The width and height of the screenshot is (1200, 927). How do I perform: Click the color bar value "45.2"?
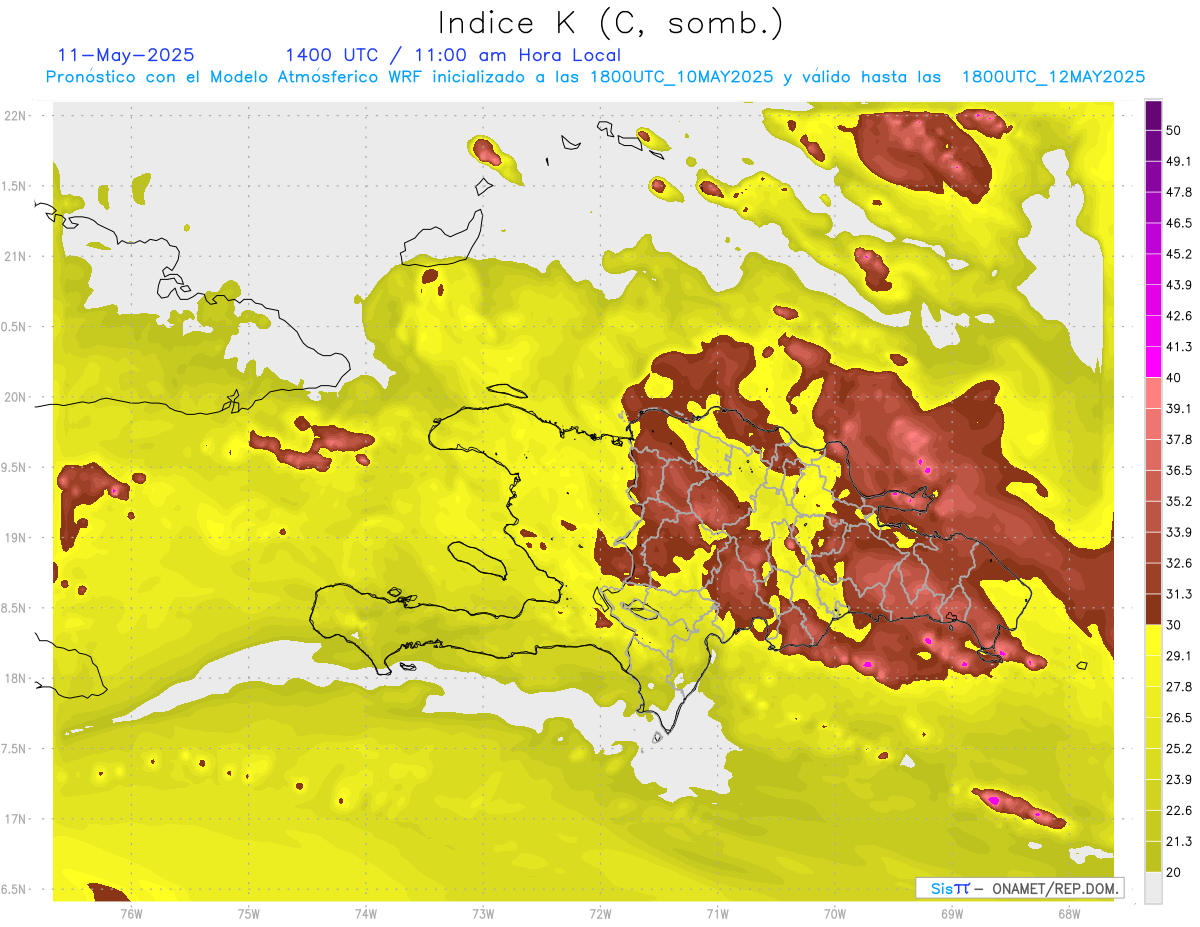point(1179,254)
